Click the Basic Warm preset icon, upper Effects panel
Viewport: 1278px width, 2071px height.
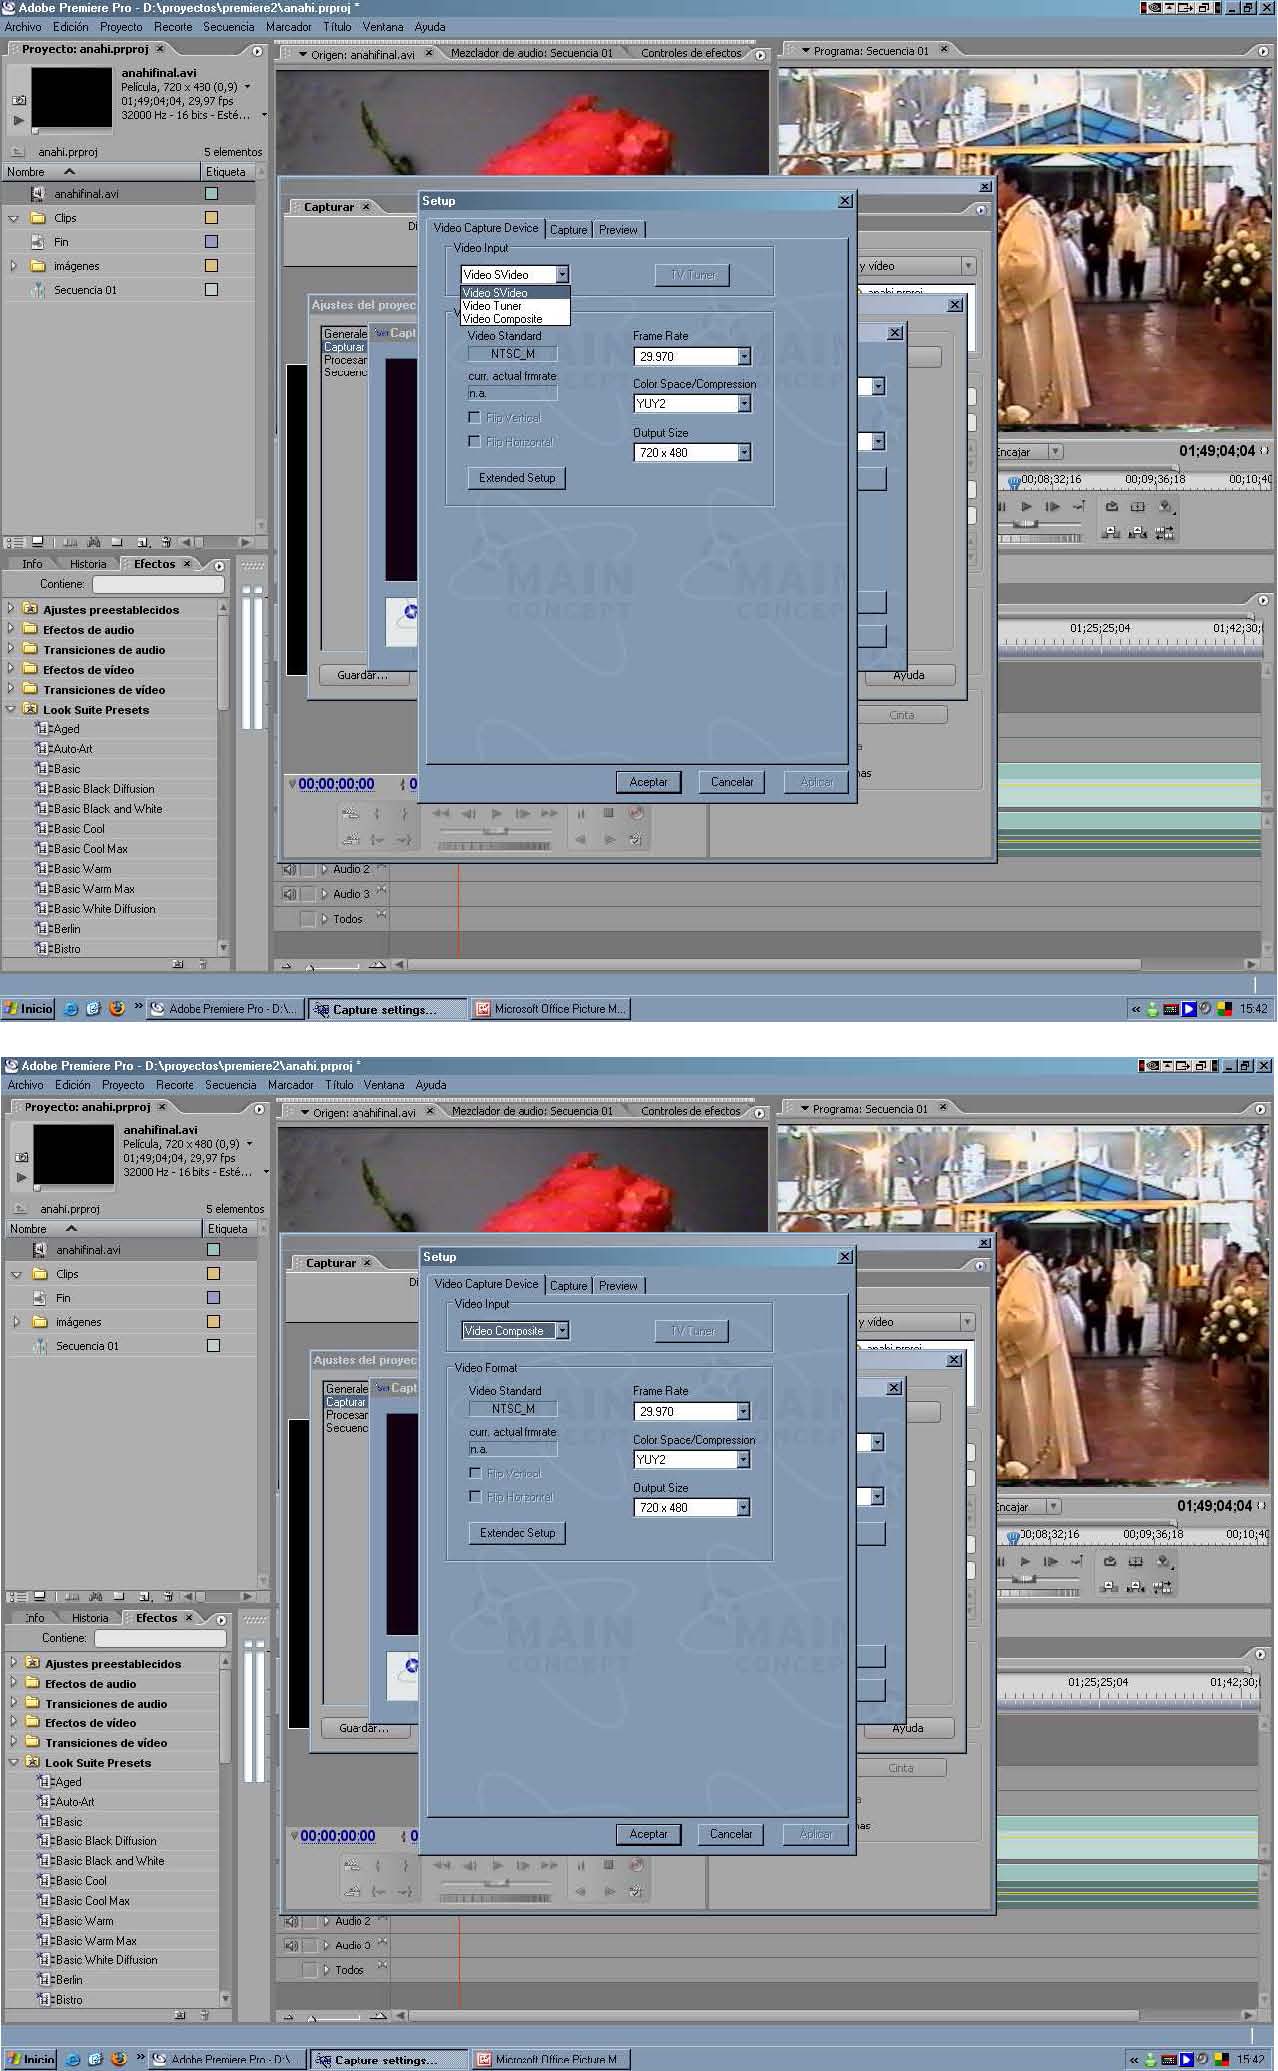(x=42, y=869)
